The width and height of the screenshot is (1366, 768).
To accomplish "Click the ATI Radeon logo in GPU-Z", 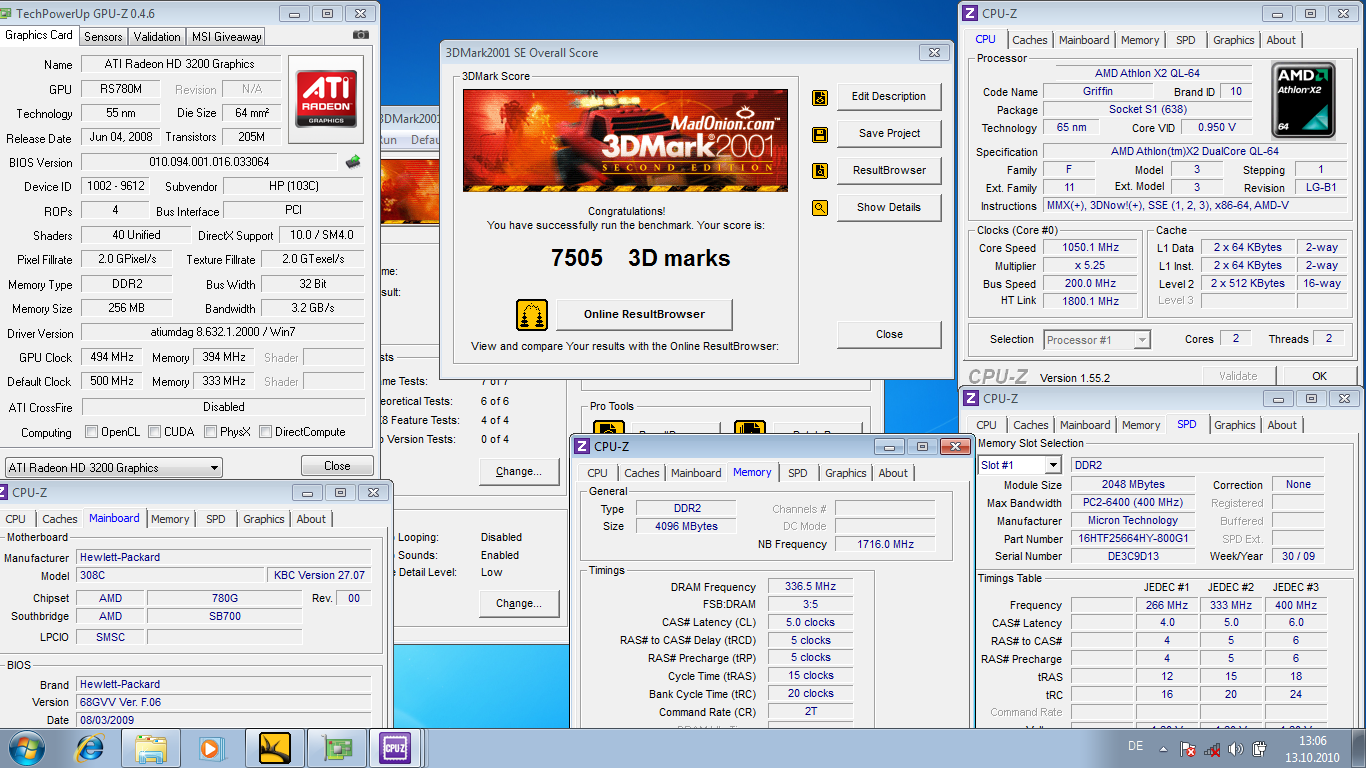I will point(326,98).
